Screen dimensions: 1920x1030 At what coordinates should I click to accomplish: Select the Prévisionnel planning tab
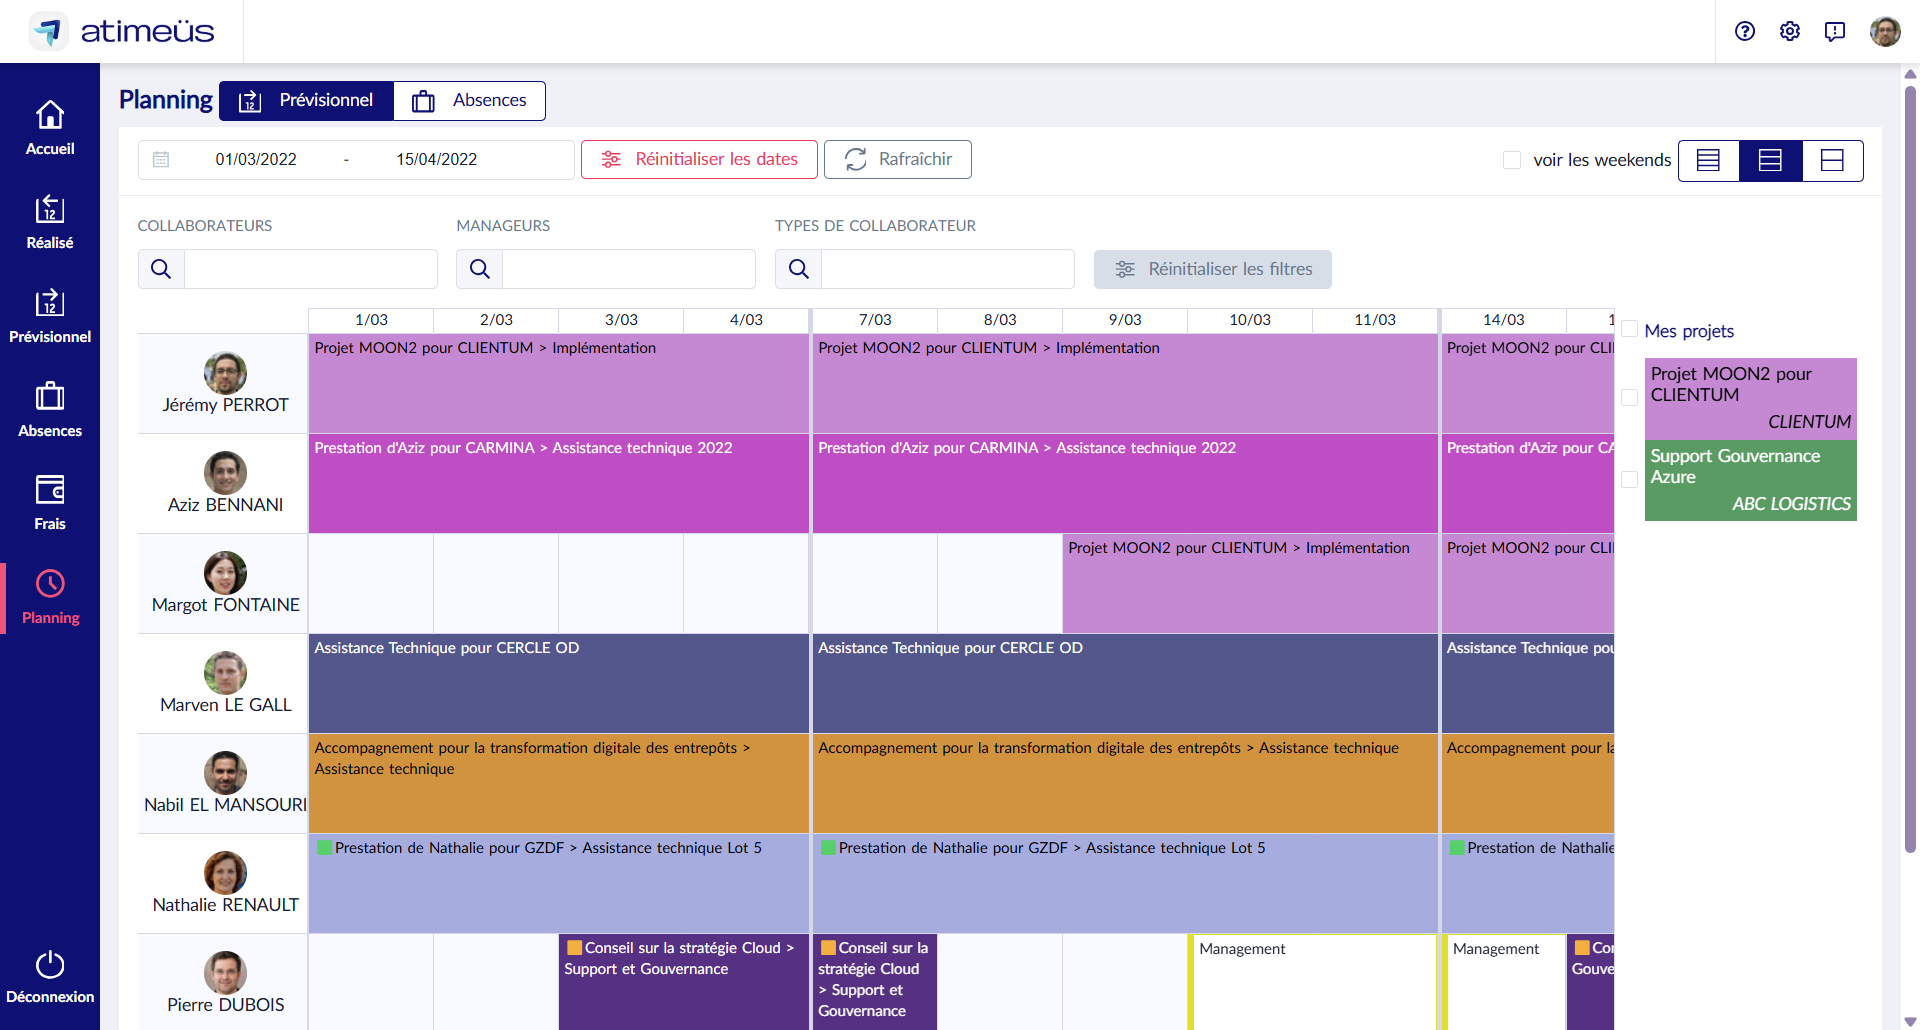(x=306, y=100)
